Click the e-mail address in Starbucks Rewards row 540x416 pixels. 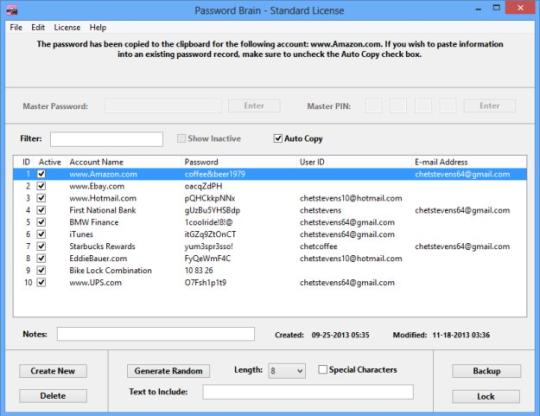tap(462, 246)
